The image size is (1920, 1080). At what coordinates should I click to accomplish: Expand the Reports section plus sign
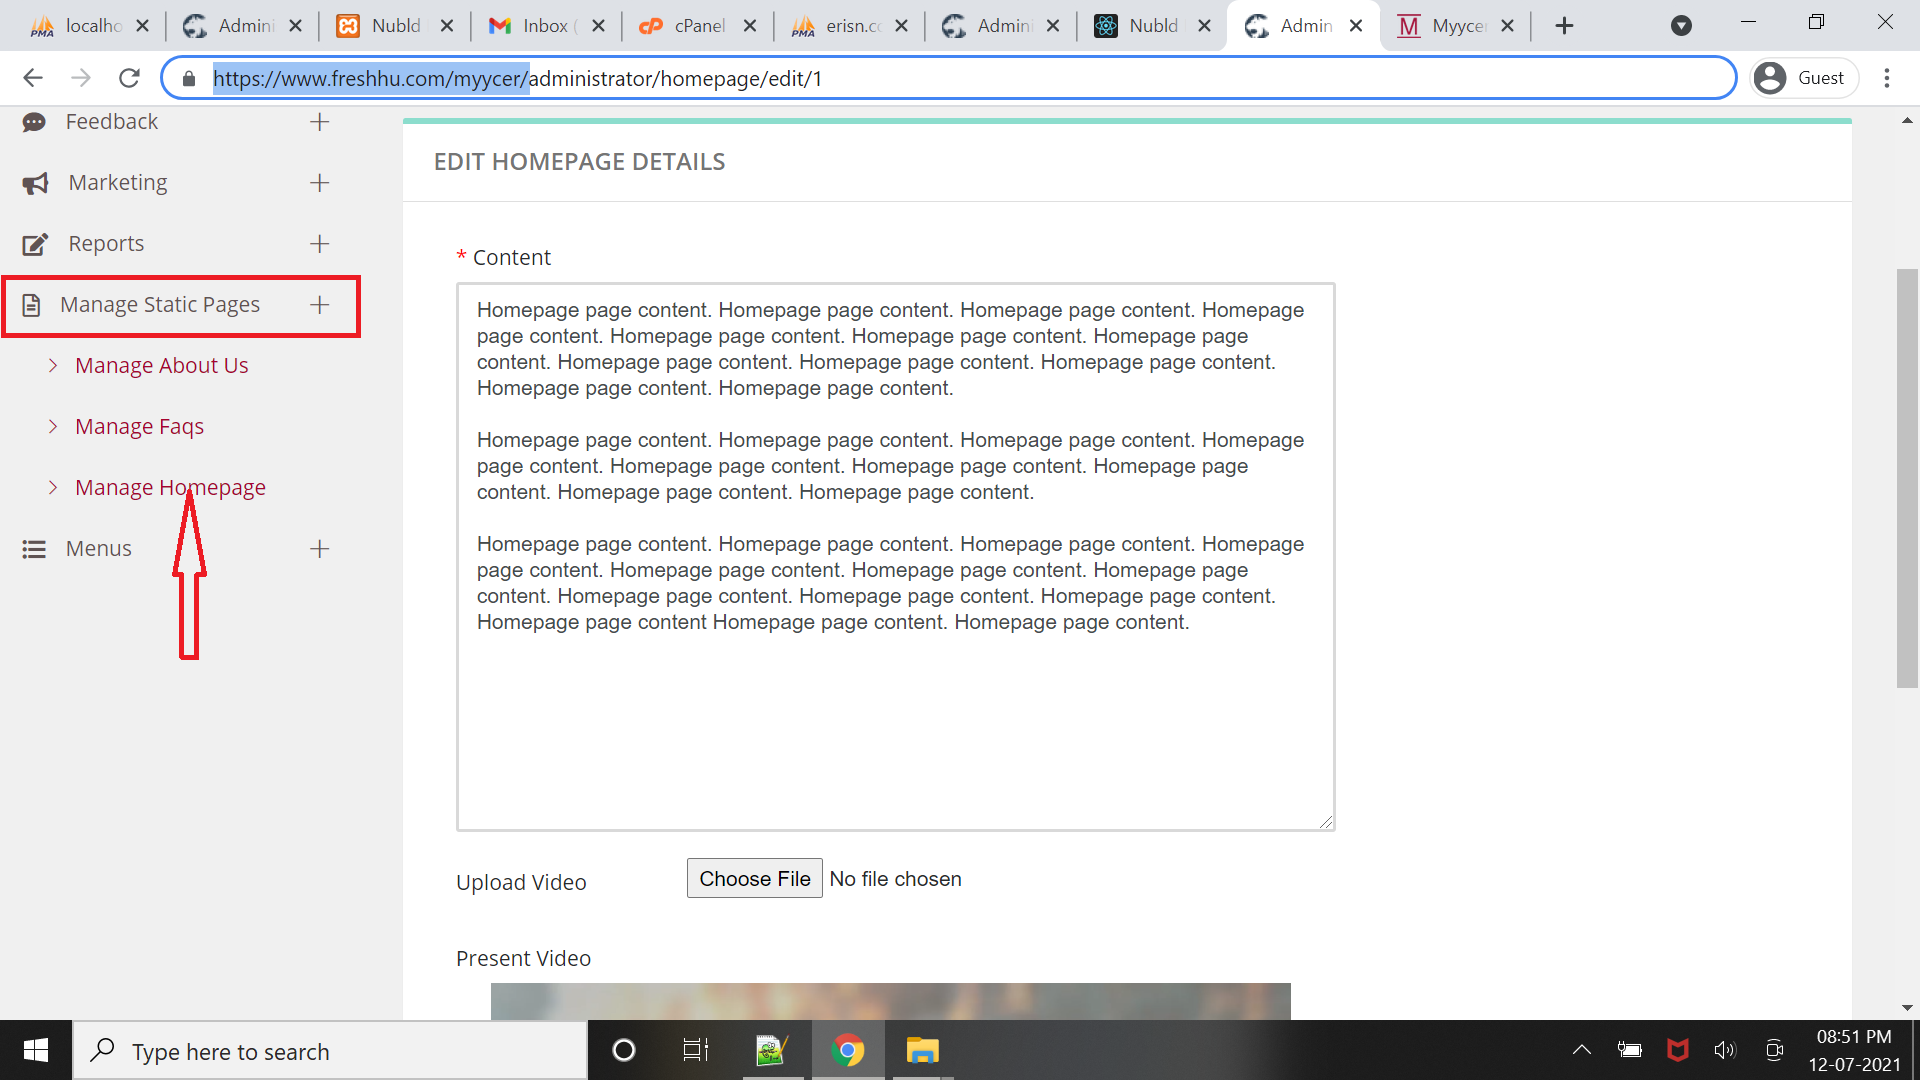[319, 244]
